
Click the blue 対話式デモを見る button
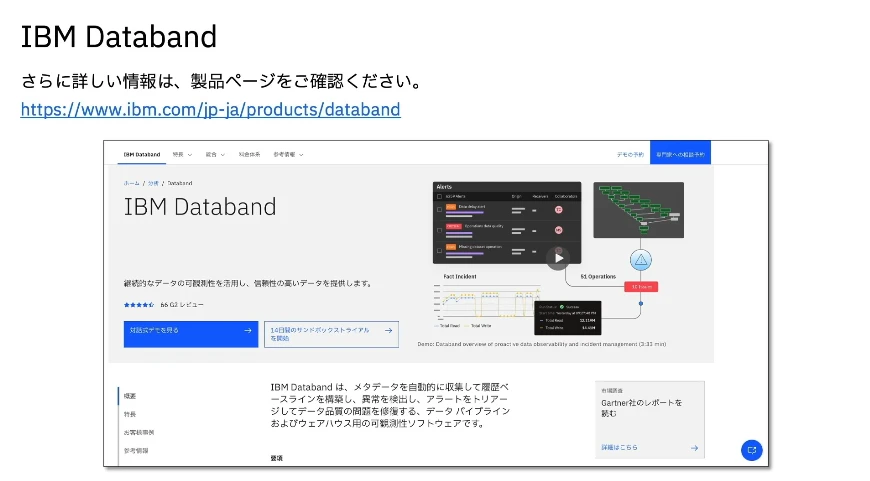point(191,334)
